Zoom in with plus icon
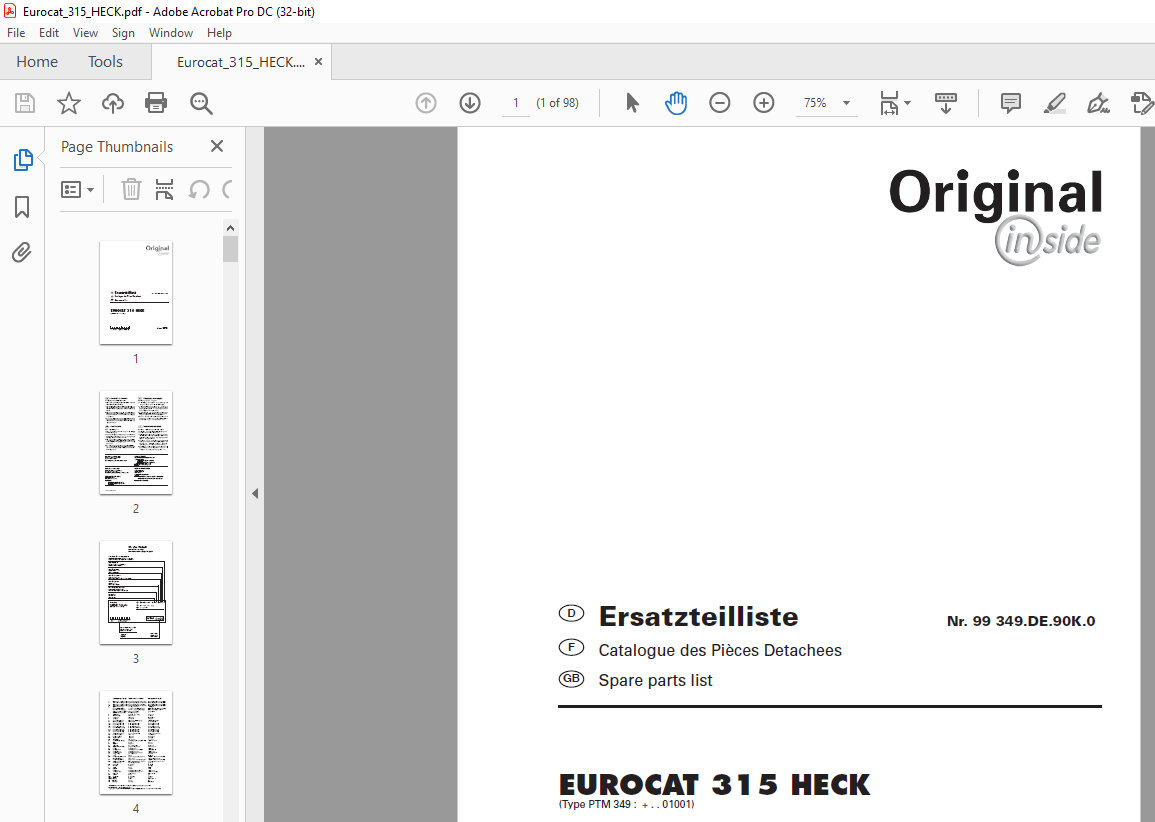This screenshot has width=1155, height=822. coord(764,103)
